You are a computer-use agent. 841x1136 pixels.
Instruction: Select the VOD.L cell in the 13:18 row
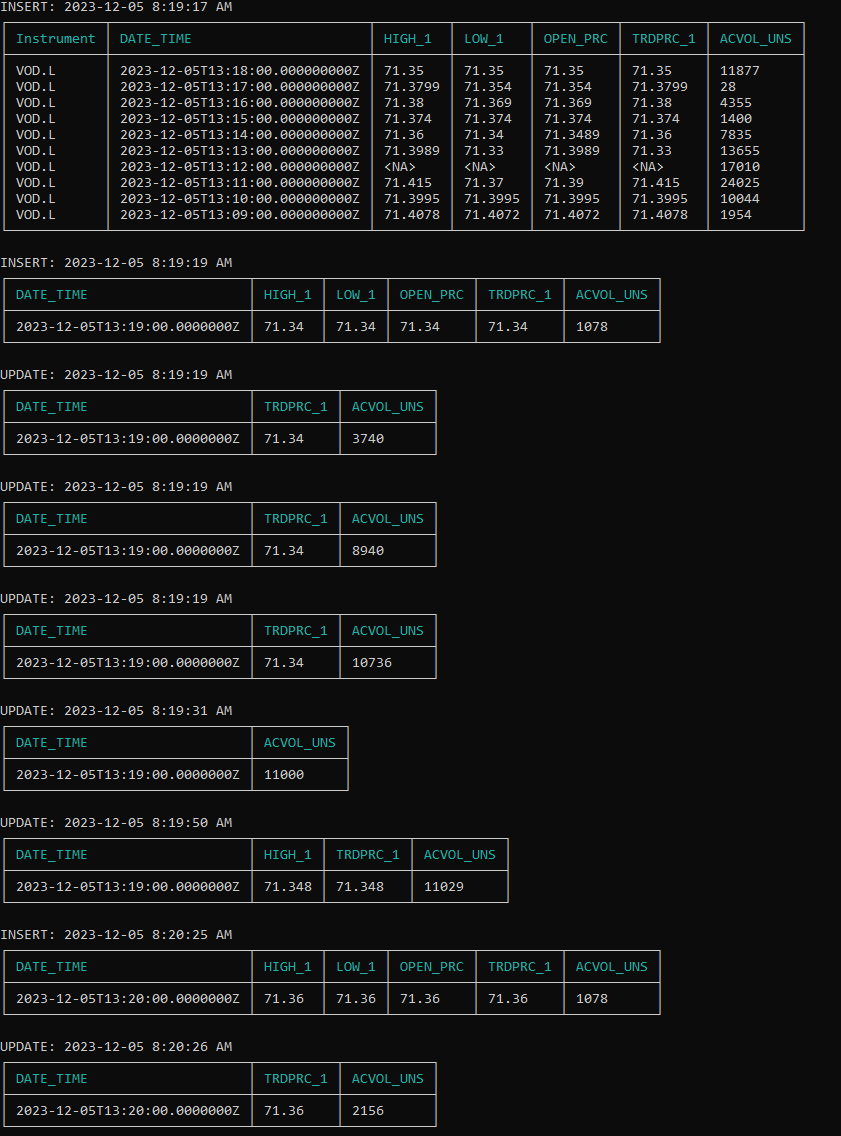click(35, 71)
